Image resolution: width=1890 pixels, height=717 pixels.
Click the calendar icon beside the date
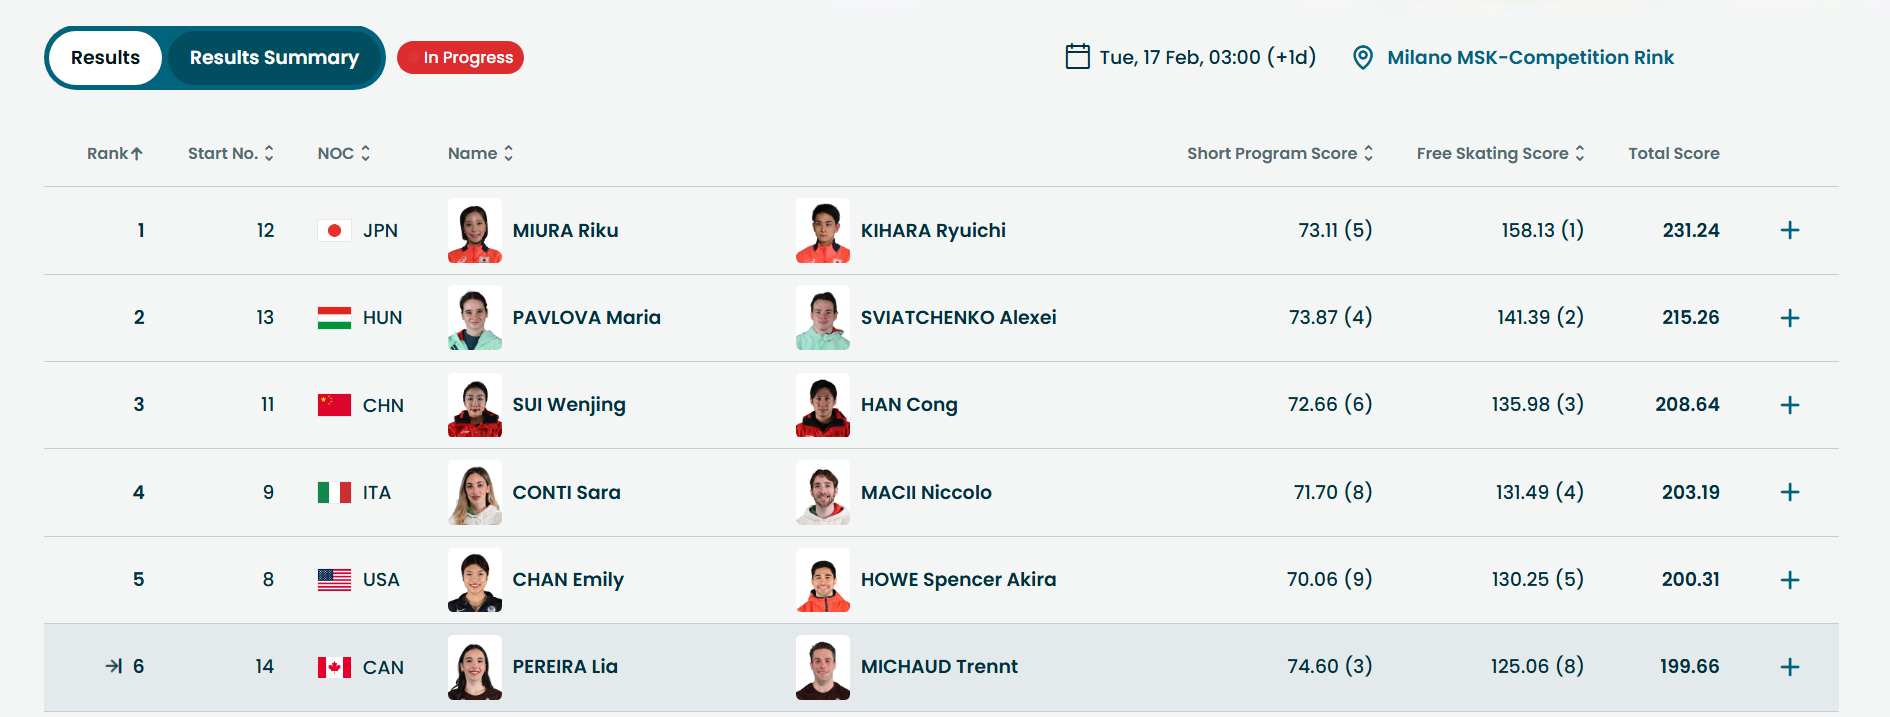tap(1077, 57)
